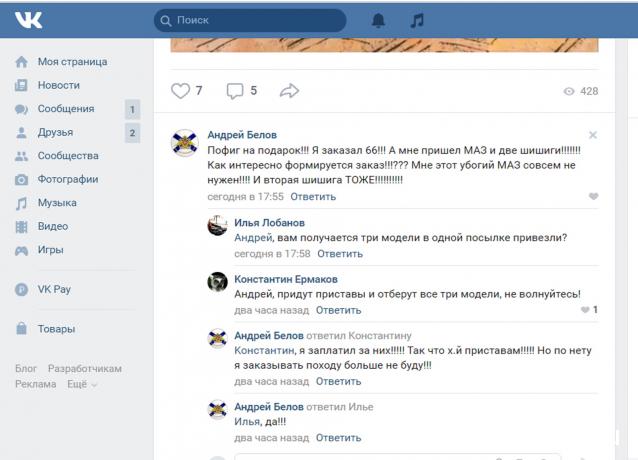Viewport: 638px width, 460px height.
Task: Open Константин Ермаков's profile name
Action: 286,279
